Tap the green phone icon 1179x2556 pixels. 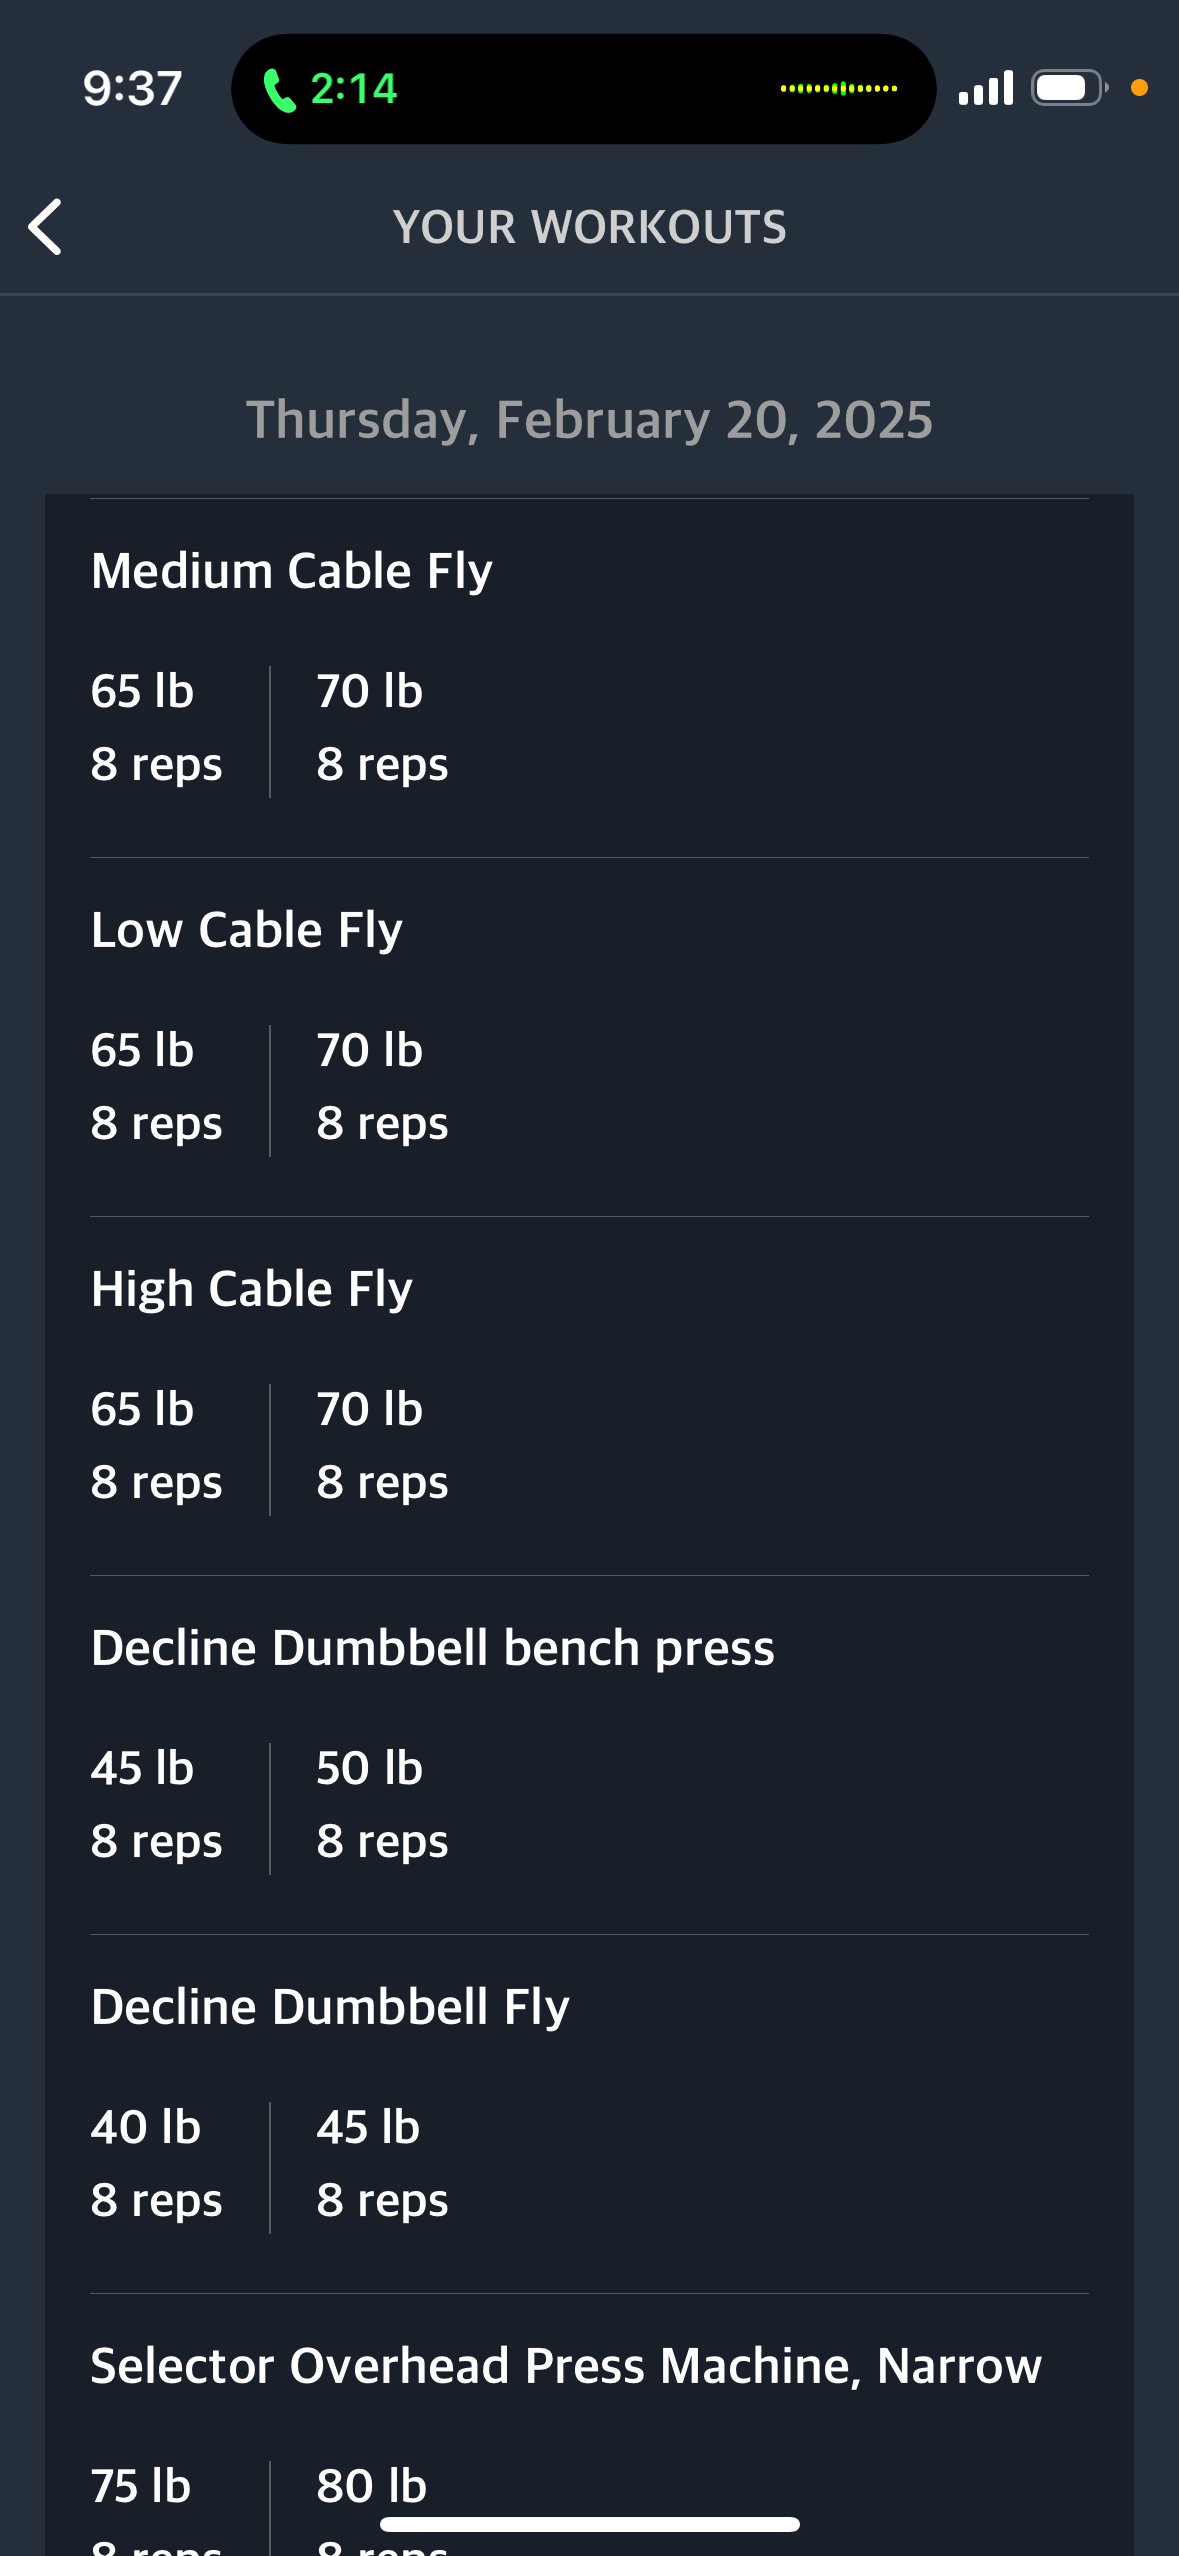[x=279, y=90]
